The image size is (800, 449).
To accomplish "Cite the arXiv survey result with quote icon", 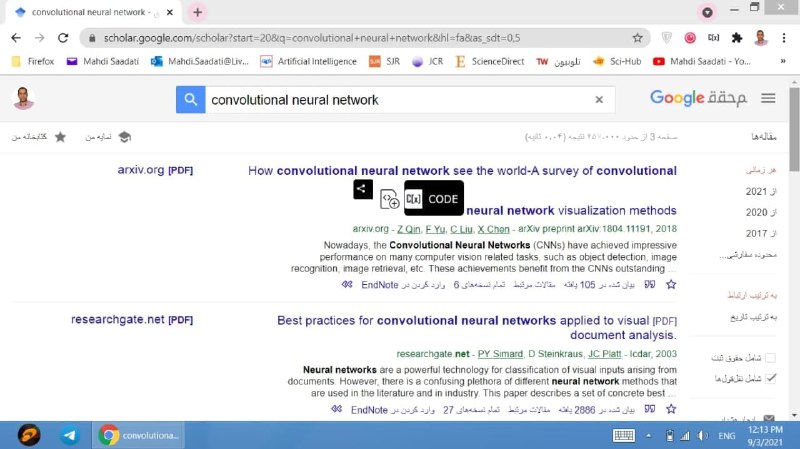I will tap(649, 284).
